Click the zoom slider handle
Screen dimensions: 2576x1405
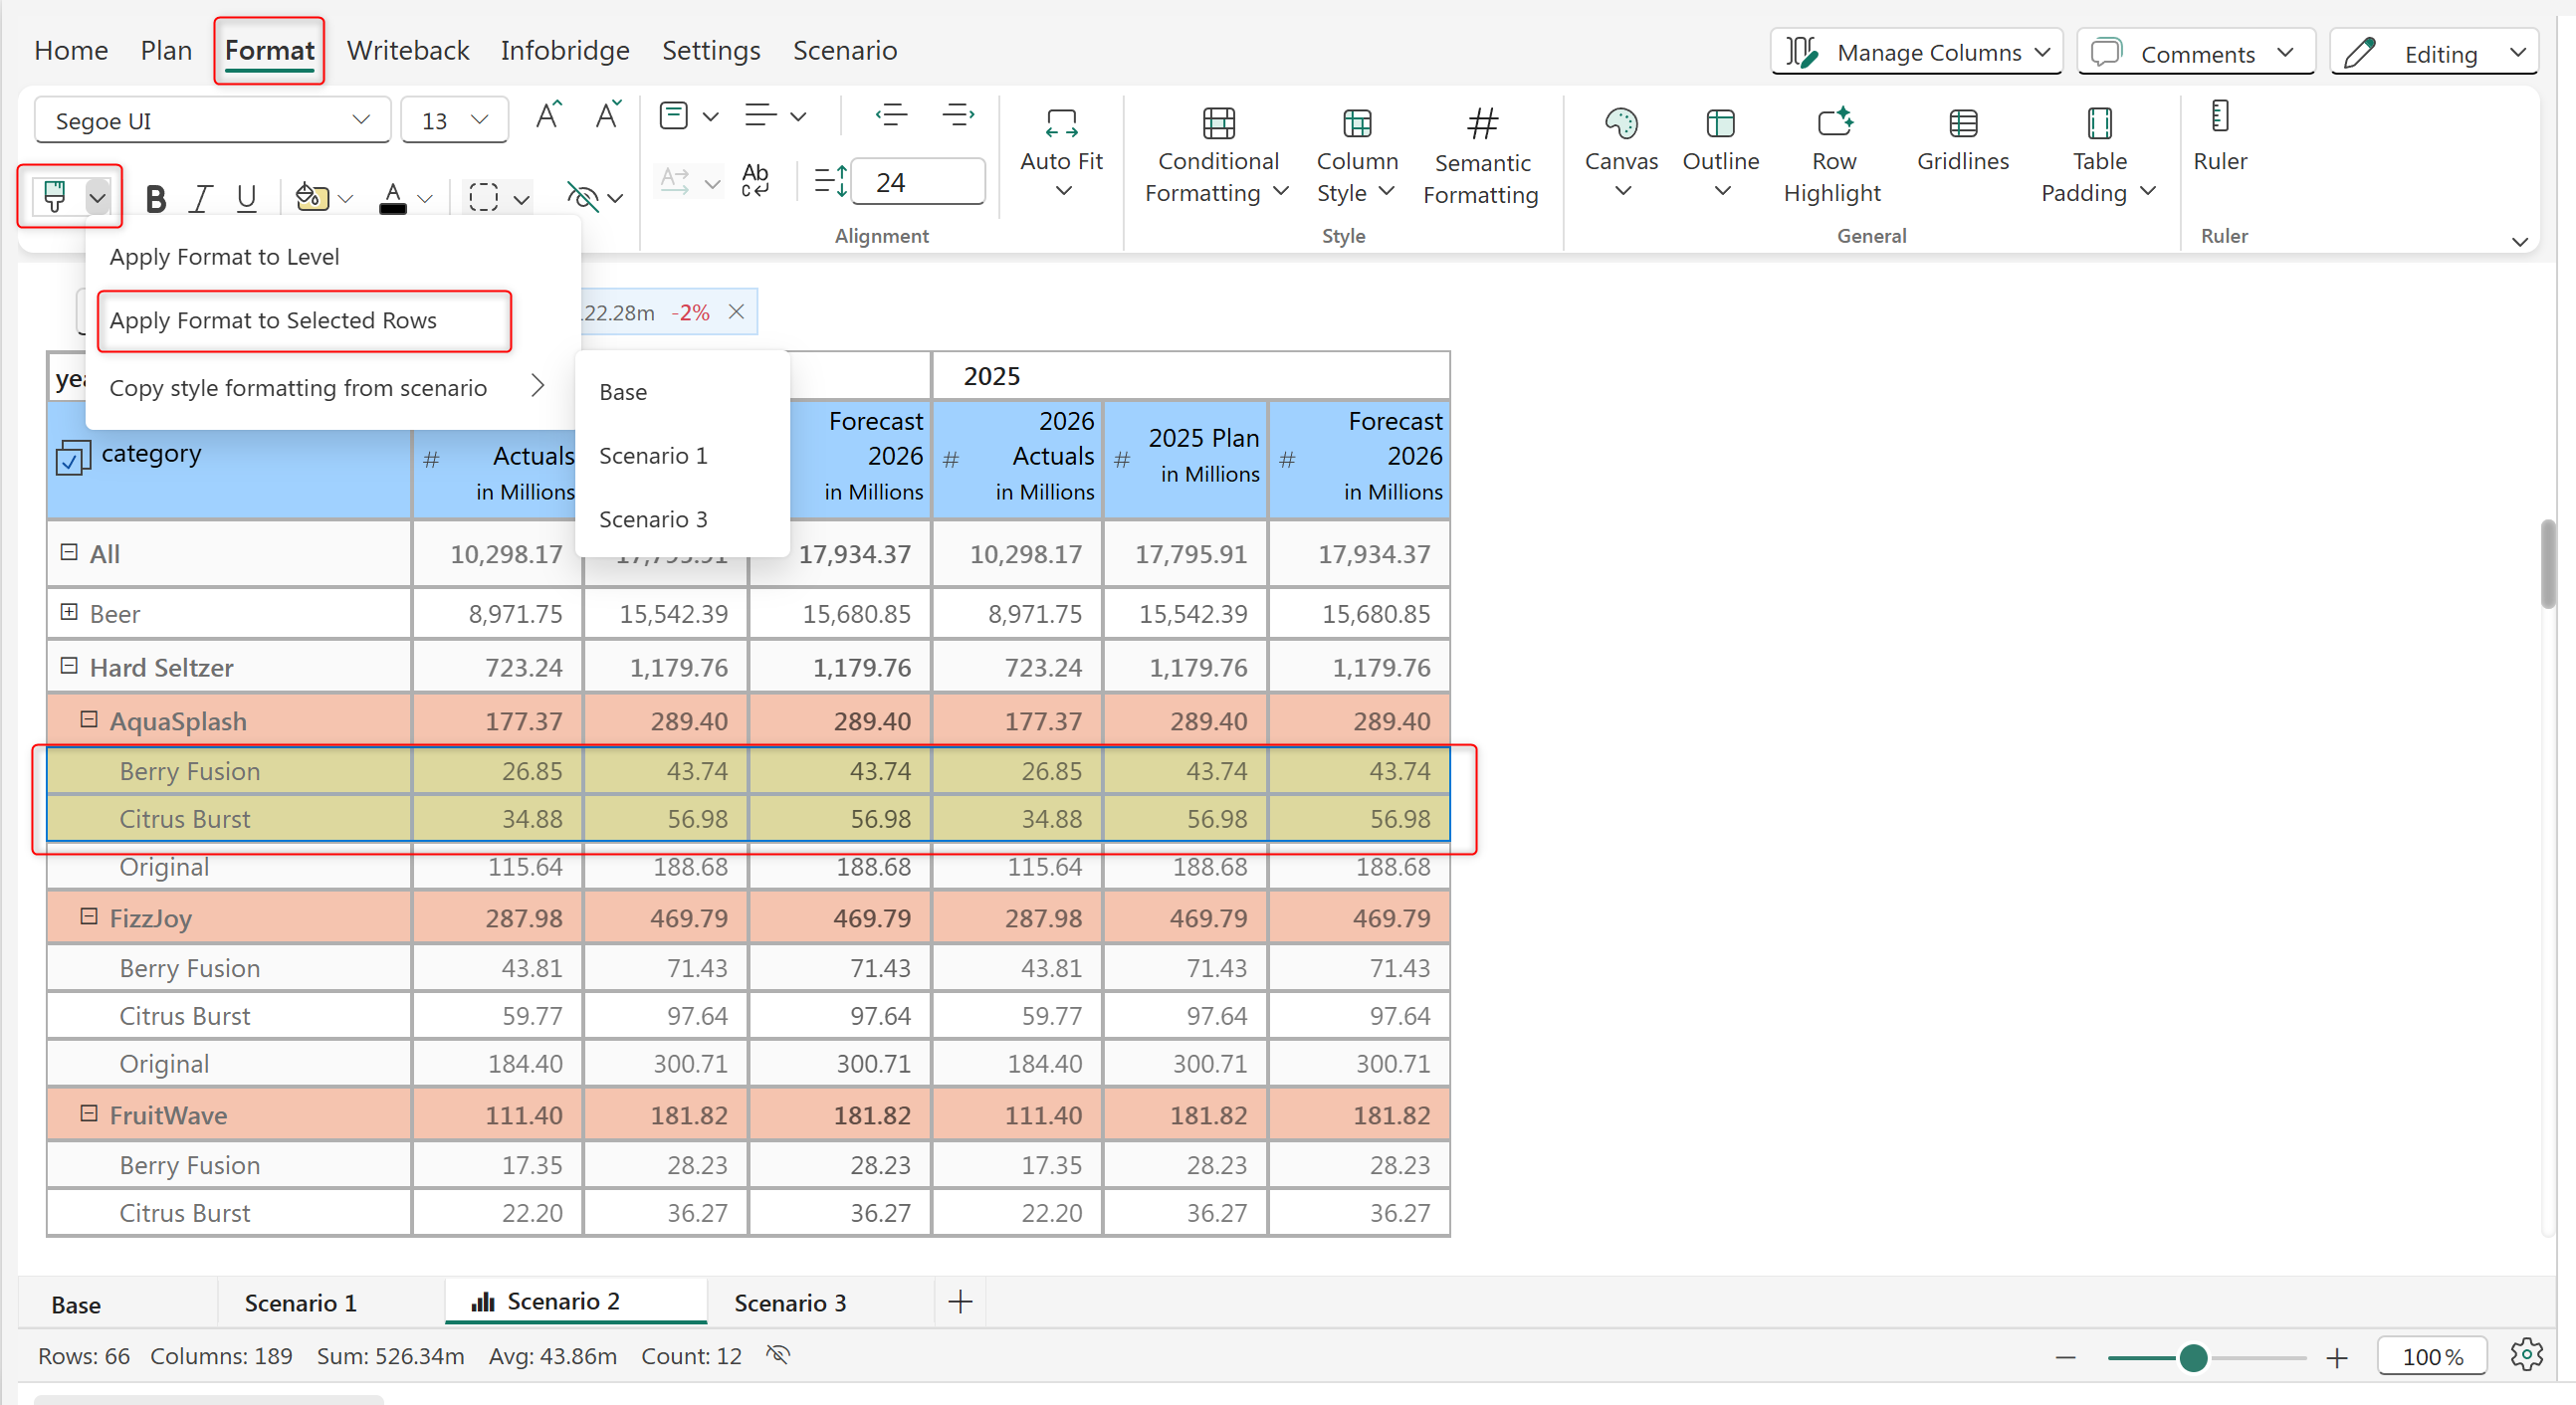click(x=2193, y=1357)
